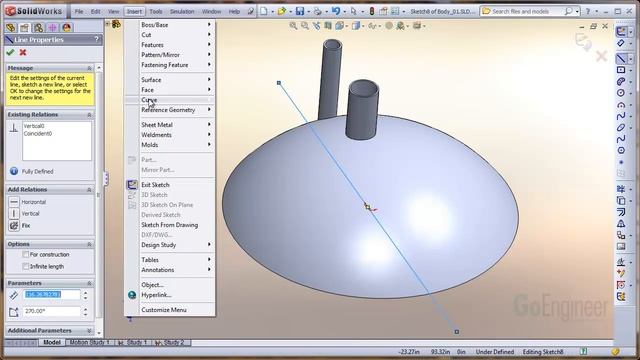This screenshot has height=360, width=640.
Task: Choose Hyperlink... from Insert menu
Action: 170,295
